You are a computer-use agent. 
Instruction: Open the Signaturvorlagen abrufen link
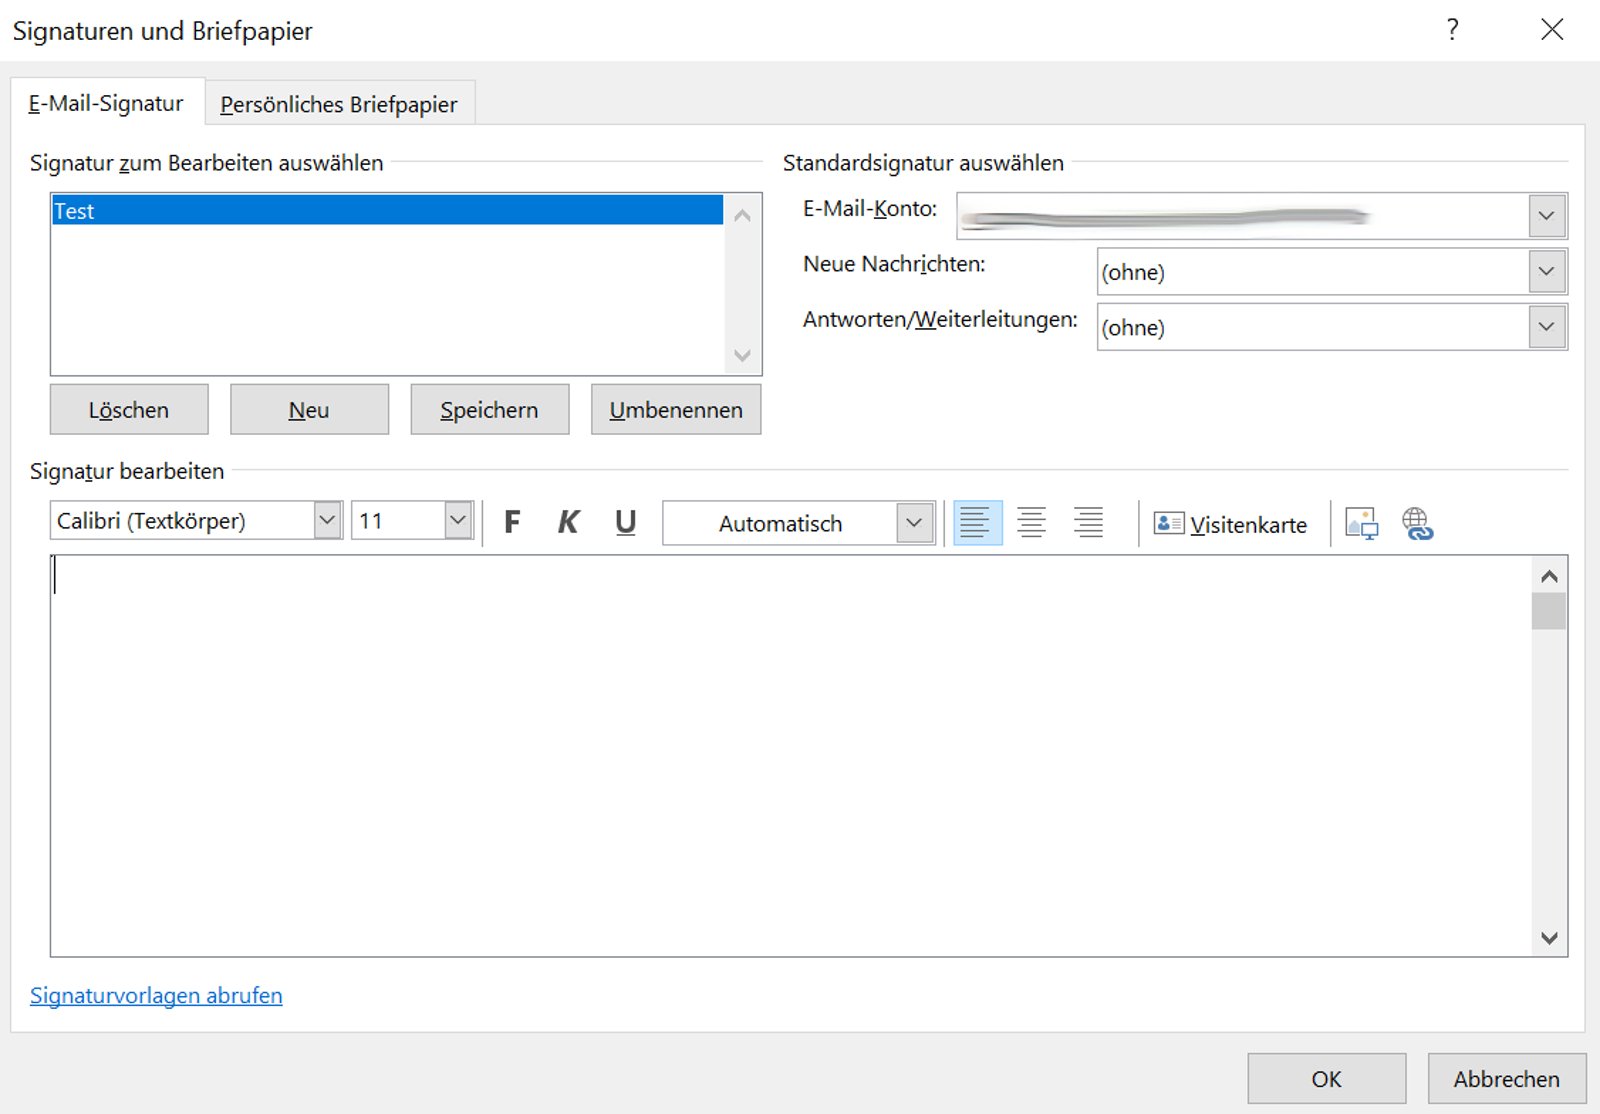pos(155,995)
